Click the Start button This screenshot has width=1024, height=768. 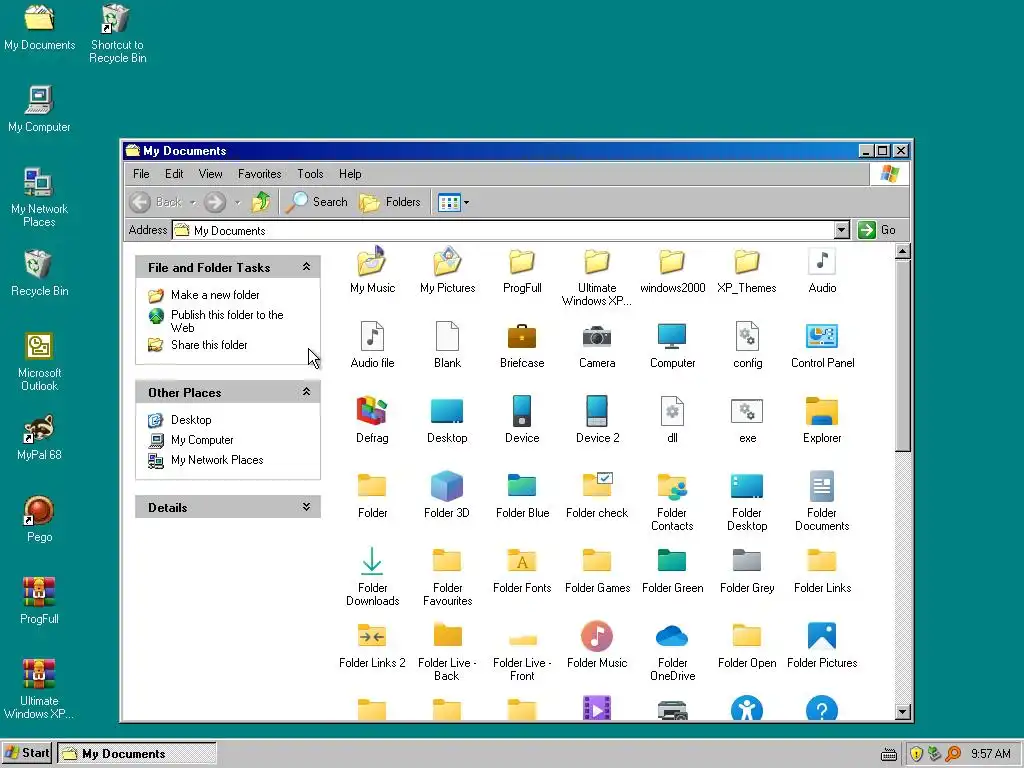pyautogui.click(x=27, y=754)
